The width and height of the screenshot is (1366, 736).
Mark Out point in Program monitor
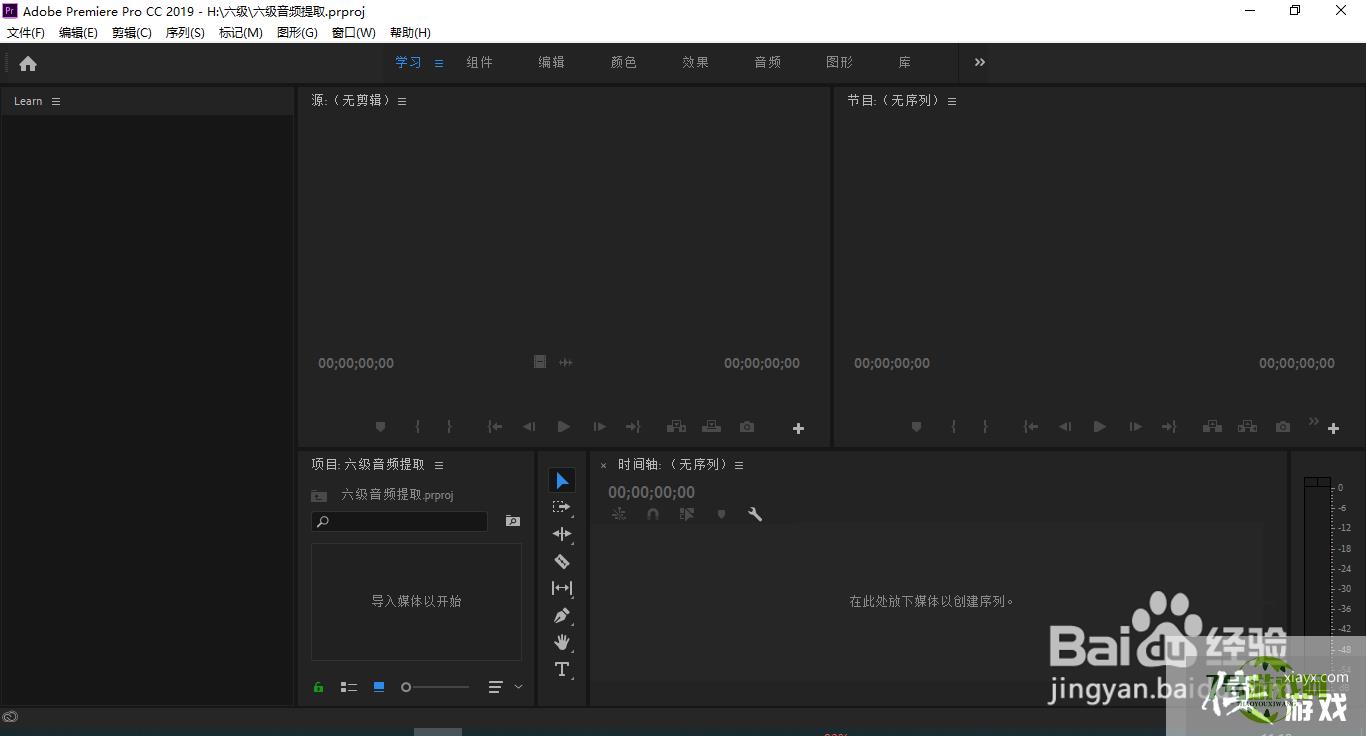pyautogui.click(x=985, y=427)
